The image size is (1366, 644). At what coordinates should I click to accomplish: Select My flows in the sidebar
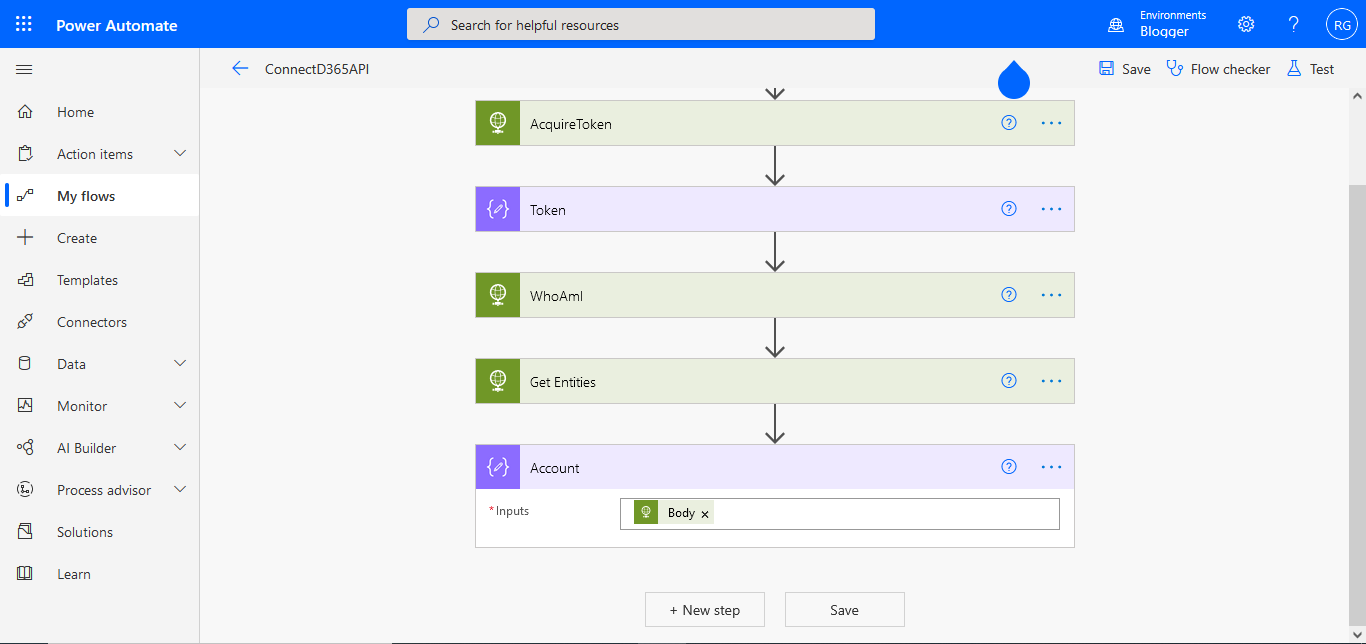click(x=85, y=195)
